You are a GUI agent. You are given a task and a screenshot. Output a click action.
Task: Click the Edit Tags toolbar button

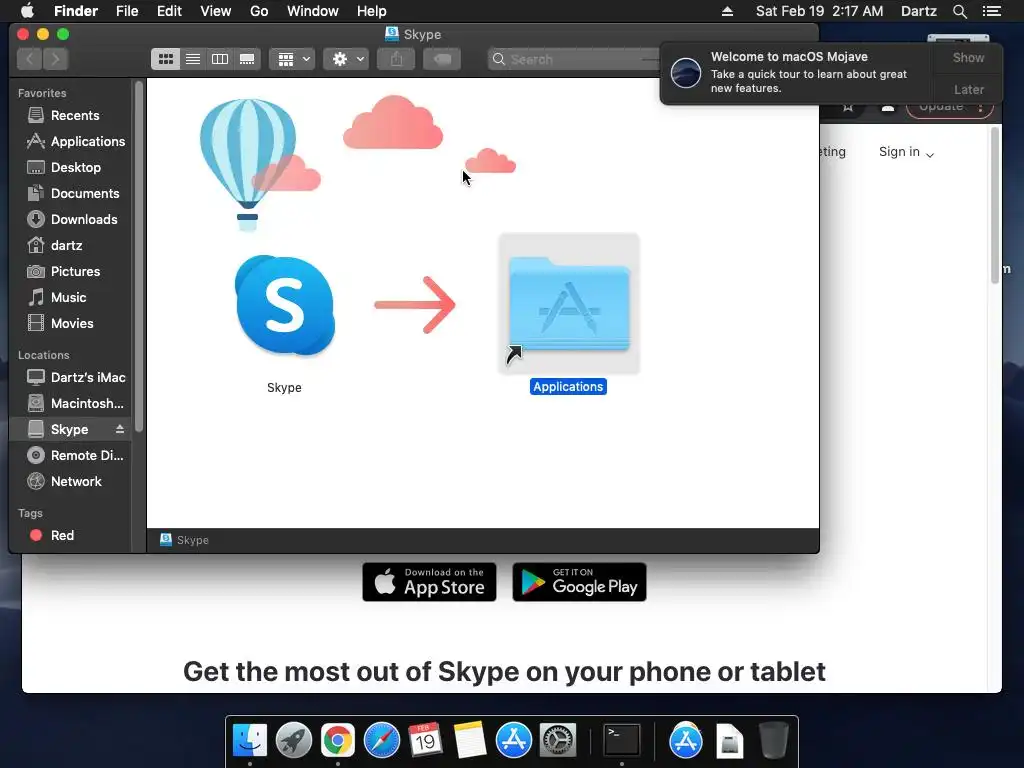pyautogui.click(x=442, y=59)
